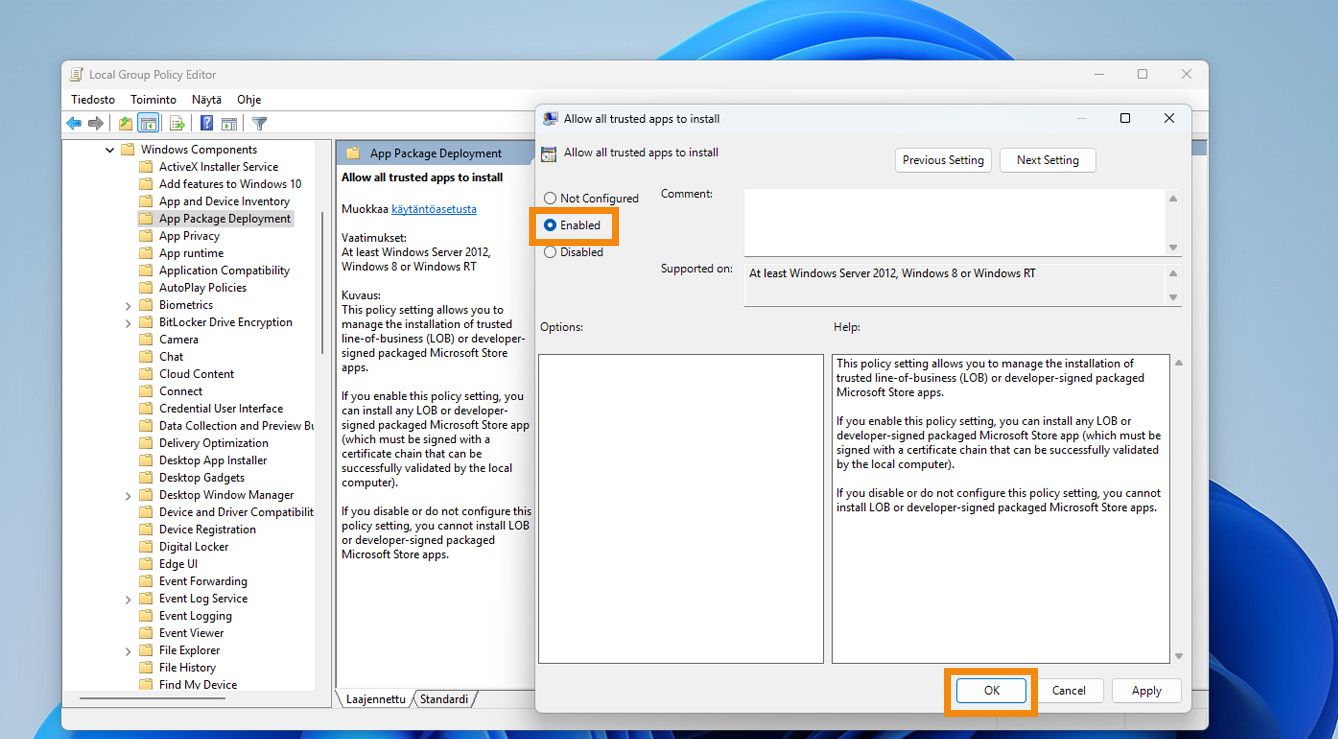Image resolution: width=1338 pixels, height=739 pixels.
Task: Switch to the Standardi tab
Action: [444, 699]
